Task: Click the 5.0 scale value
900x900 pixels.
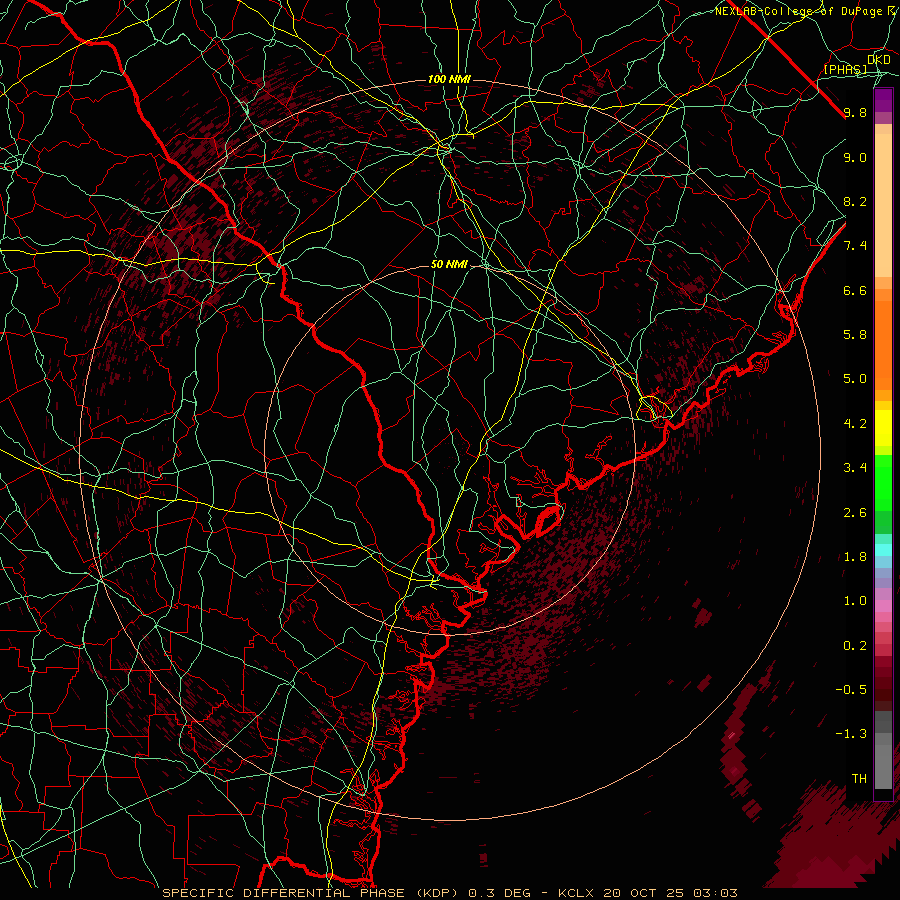Action: (855, 379)
